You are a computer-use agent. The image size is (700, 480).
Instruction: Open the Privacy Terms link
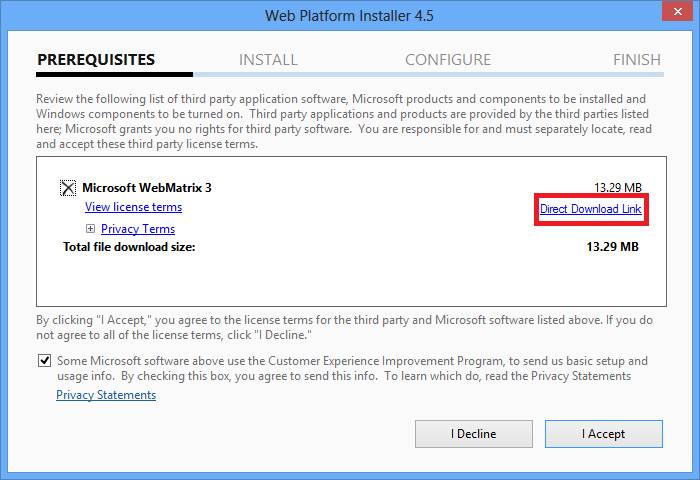coord(138,229)
